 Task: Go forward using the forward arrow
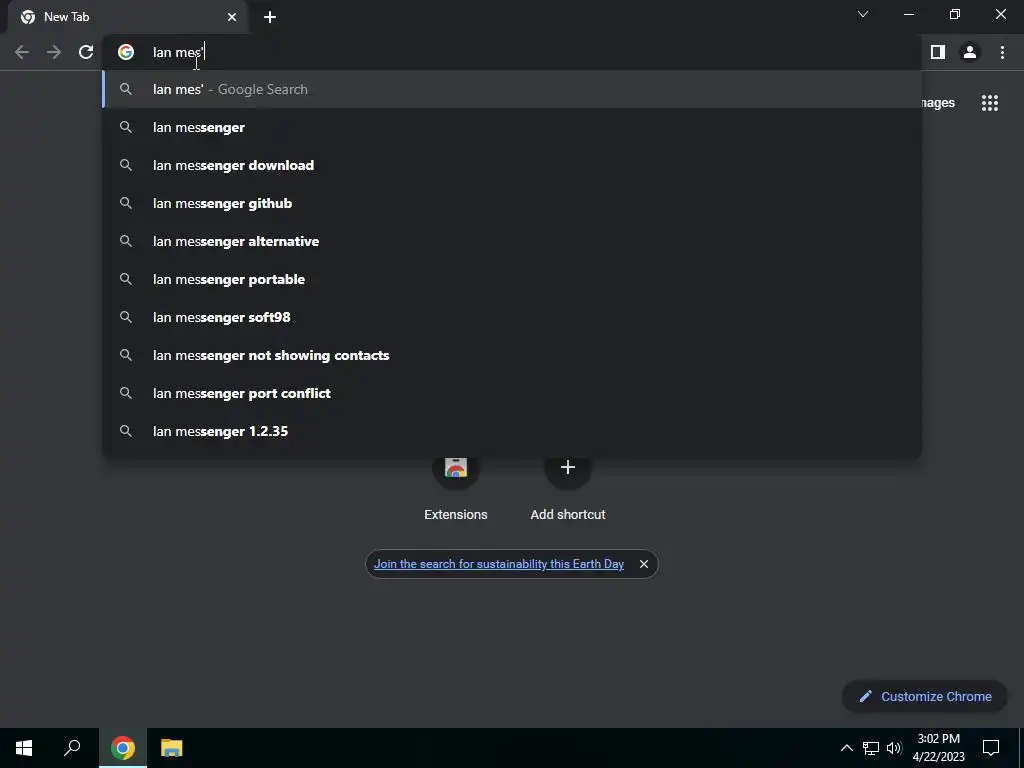[x=54, y=52]
